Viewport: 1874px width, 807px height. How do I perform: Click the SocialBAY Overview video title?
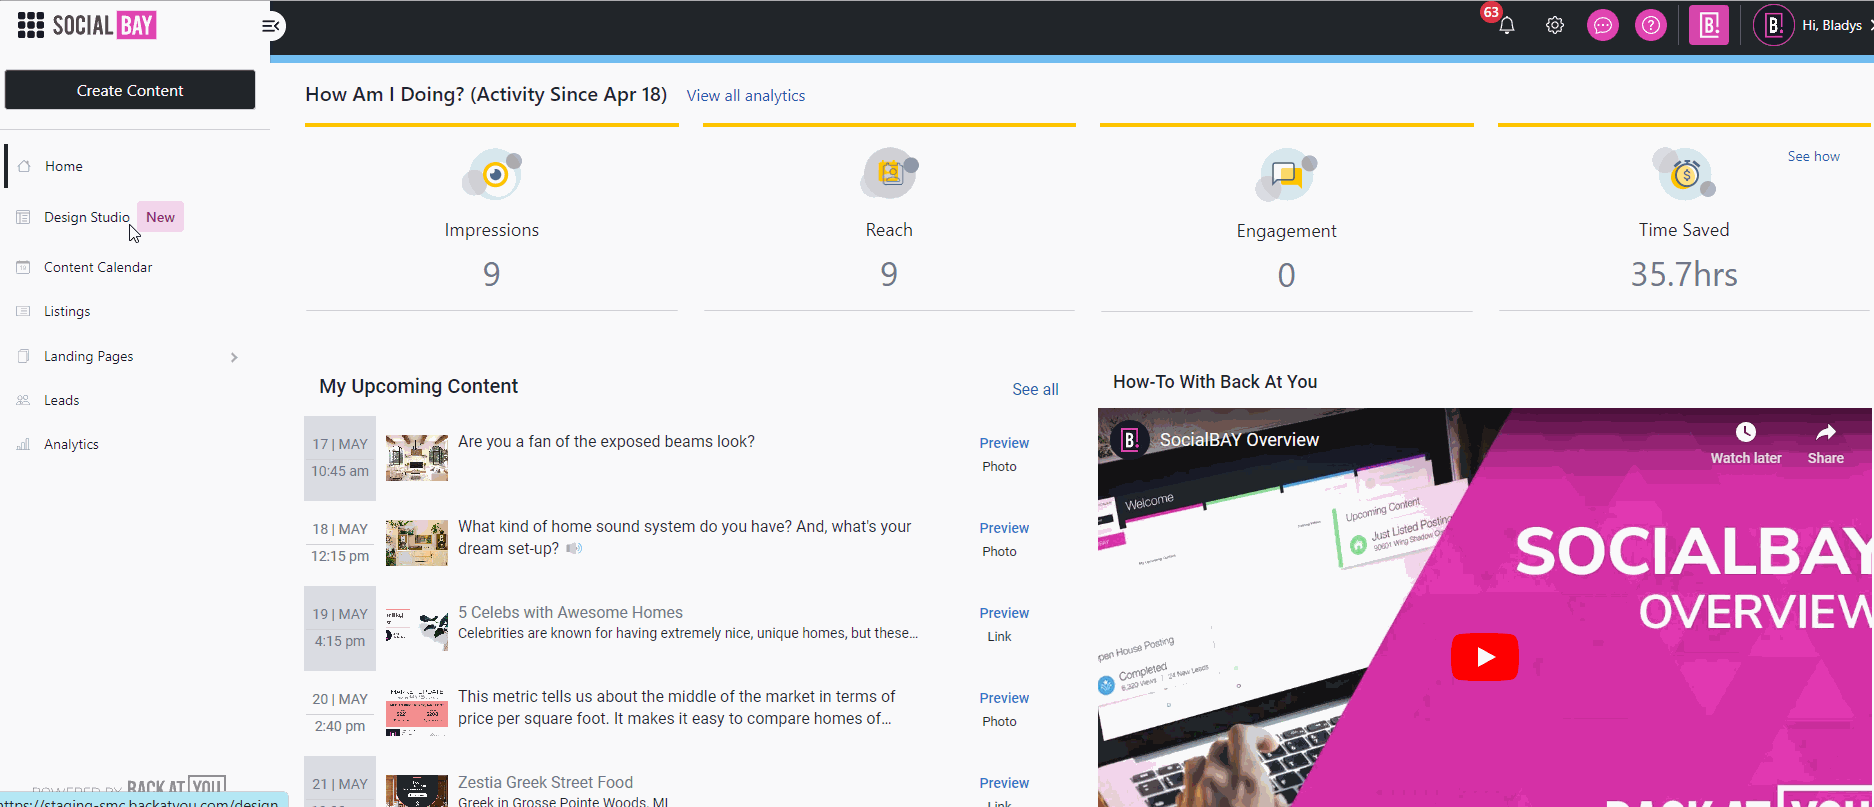(x=1239, y=440)
